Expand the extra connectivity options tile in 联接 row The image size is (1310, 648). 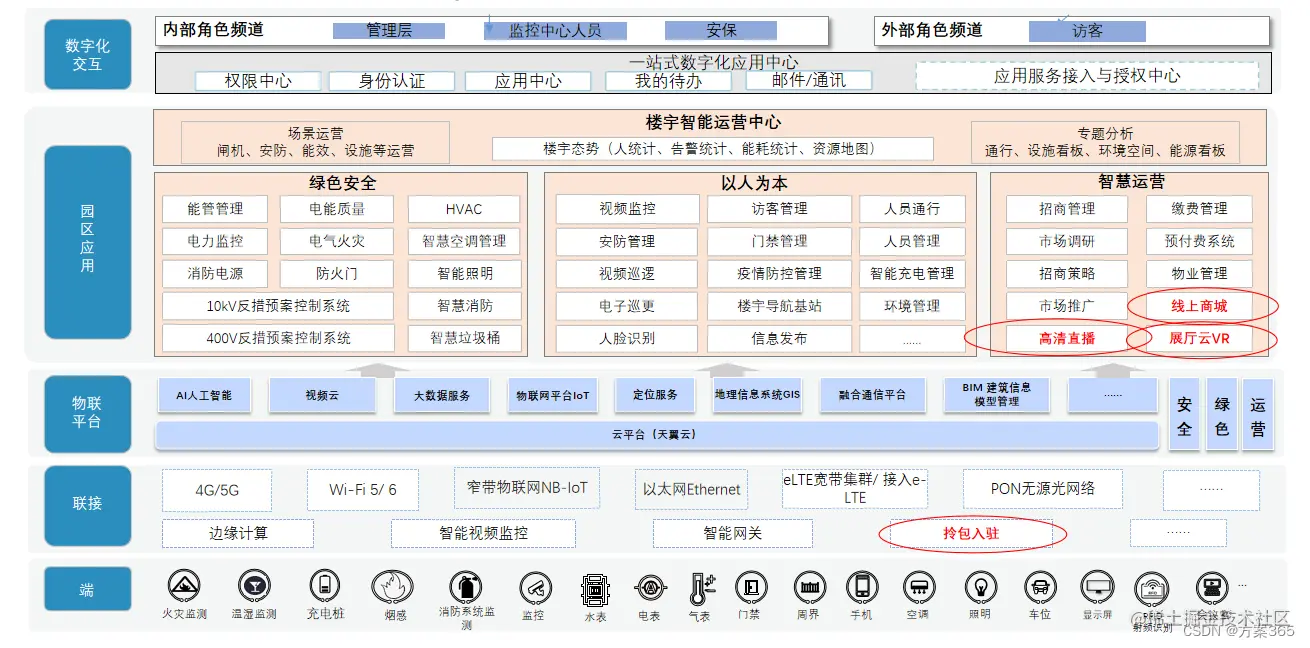pyautogui.click(x=1211, y=489)
